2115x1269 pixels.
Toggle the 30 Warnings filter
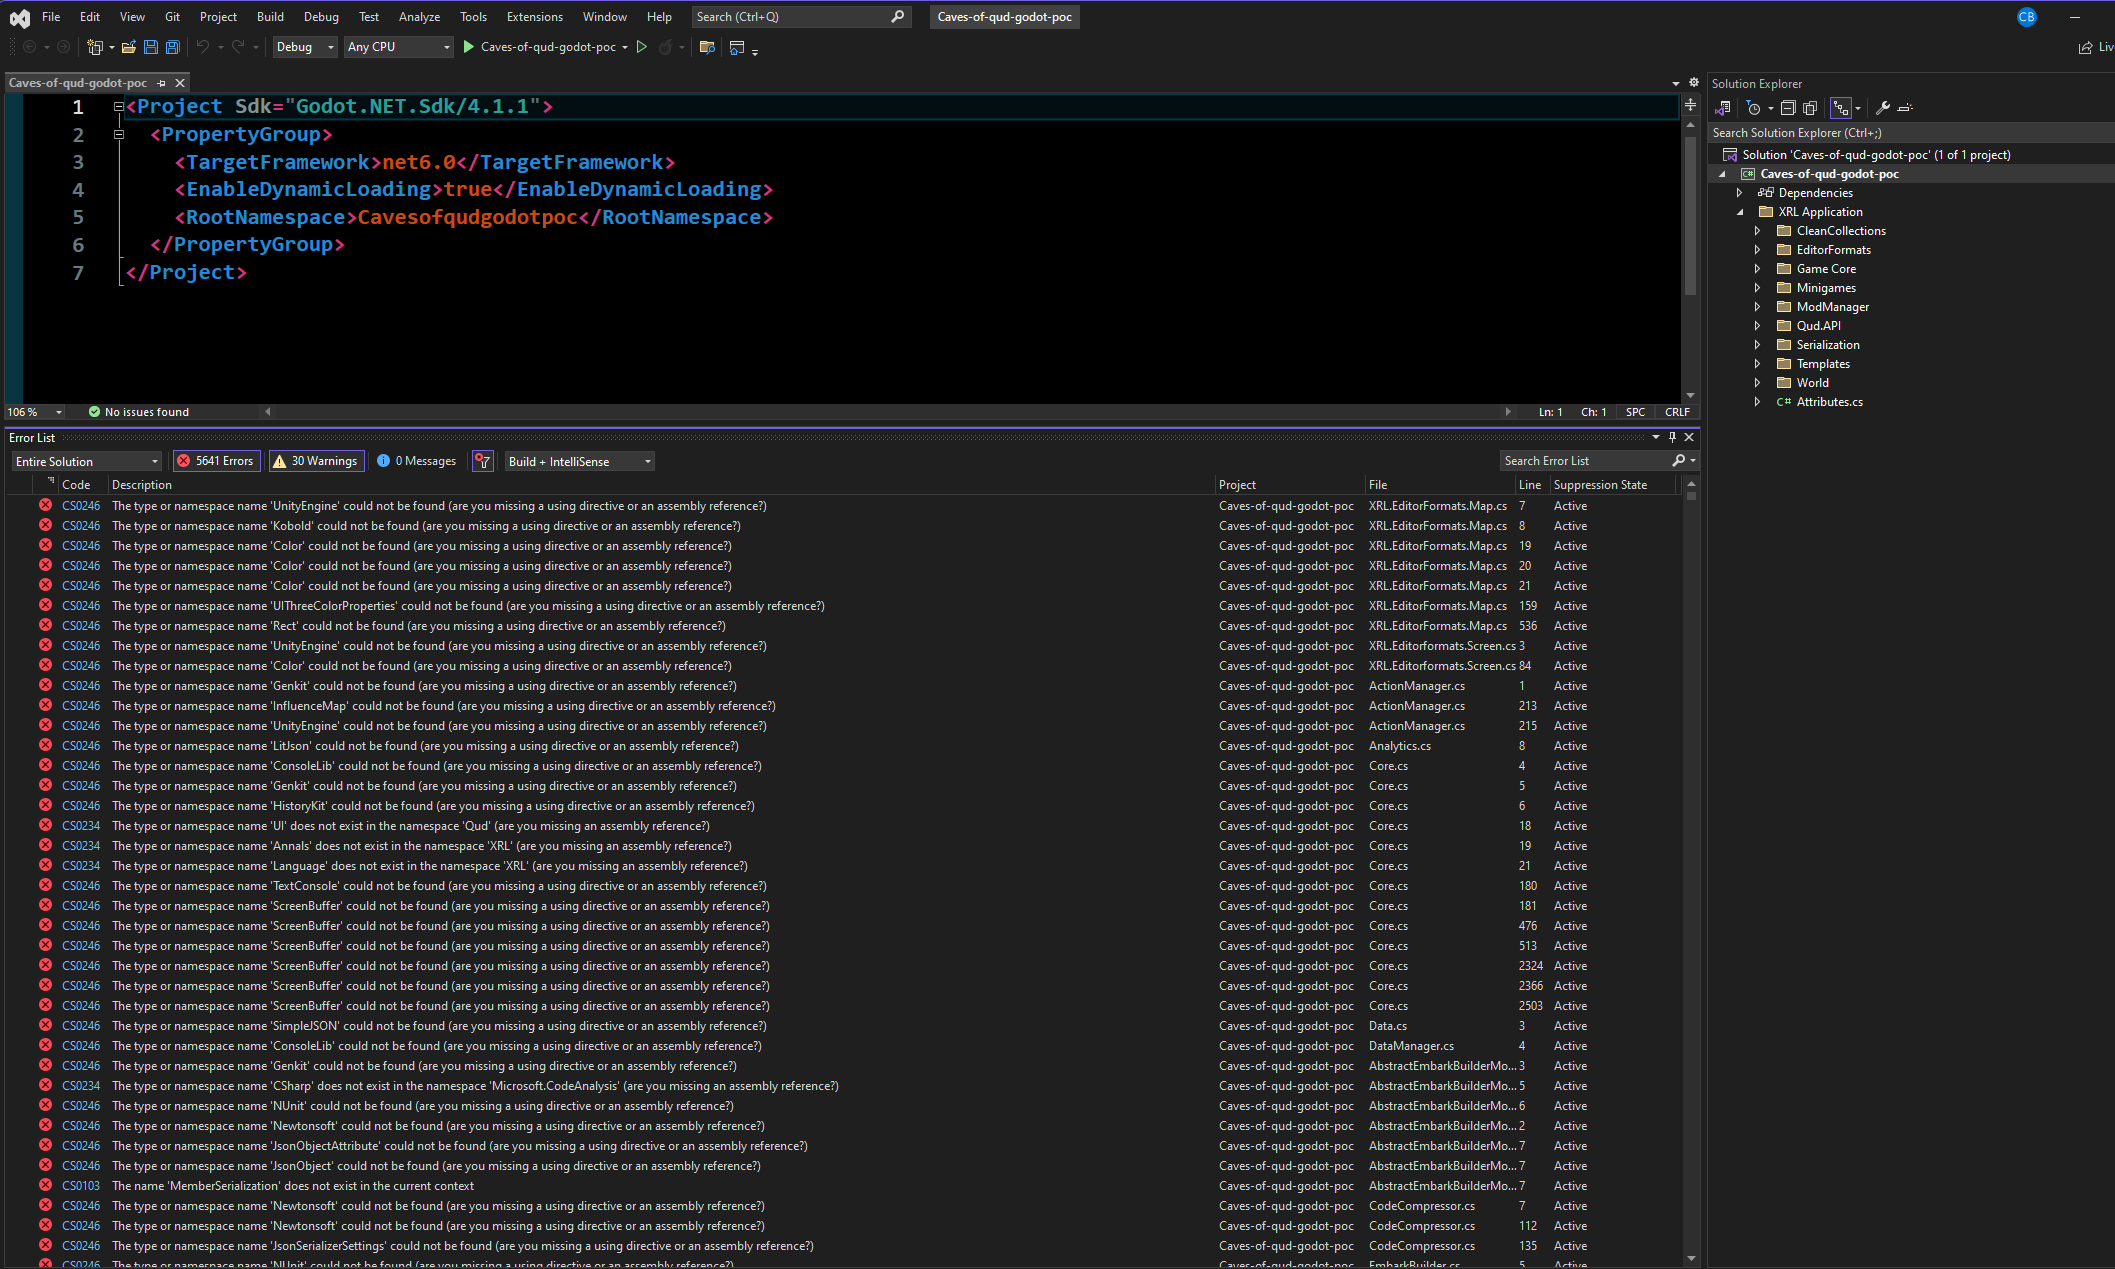point(314,461)
